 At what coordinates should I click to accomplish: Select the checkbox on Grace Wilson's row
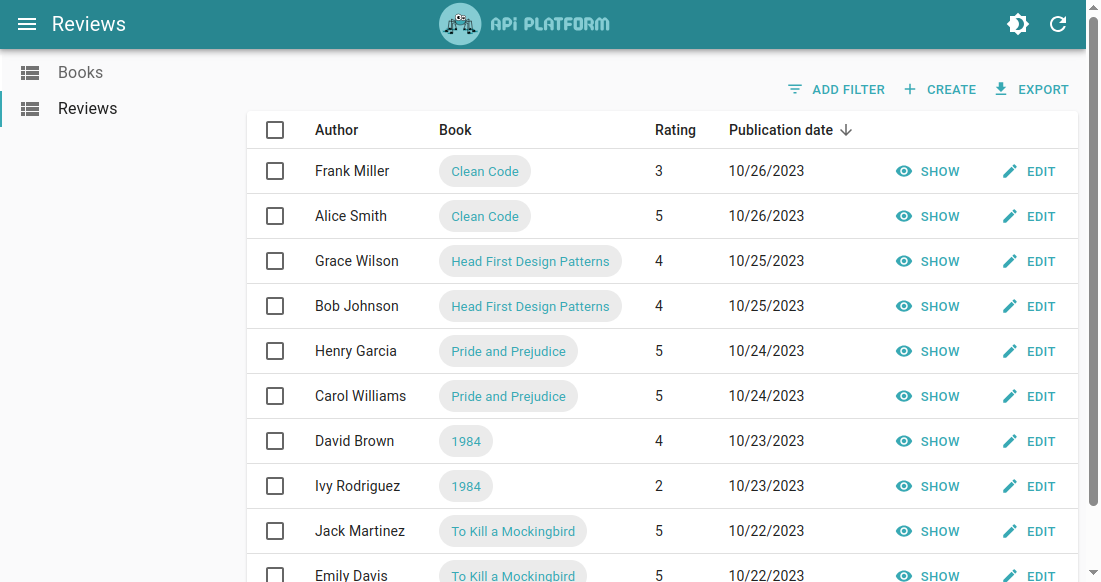275,261
